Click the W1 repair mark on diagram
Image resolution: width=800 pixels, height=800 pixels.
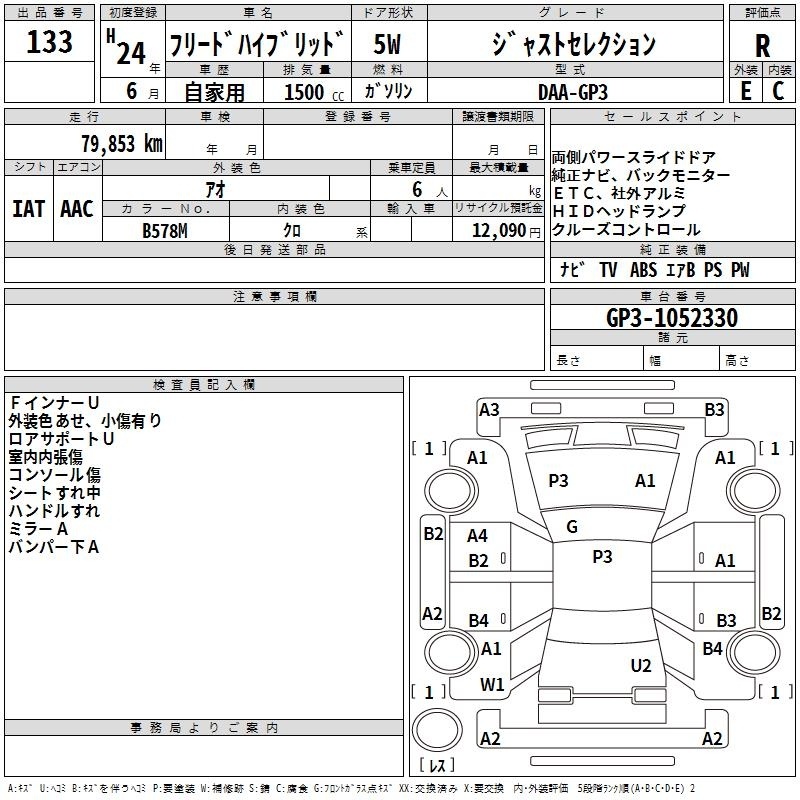[x=491, y=685]
